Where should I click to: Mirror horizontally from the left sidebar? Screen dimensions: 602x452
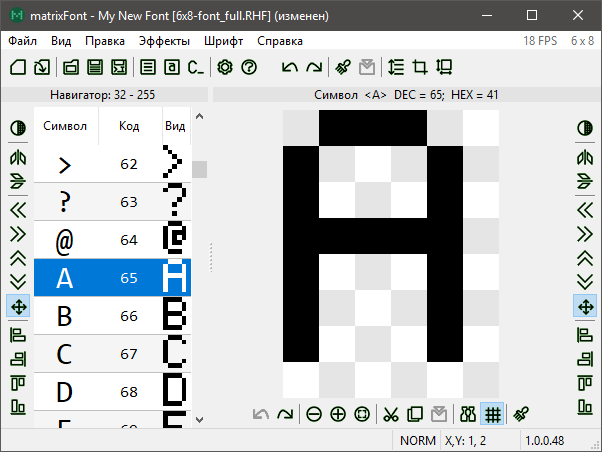tap(18, 157)
